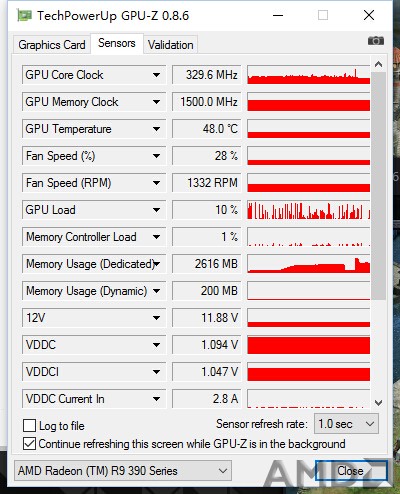Screen dimensions: 400x494
Task: Click the GPU-Z app icon in title bar
Action: click(24, 15)
